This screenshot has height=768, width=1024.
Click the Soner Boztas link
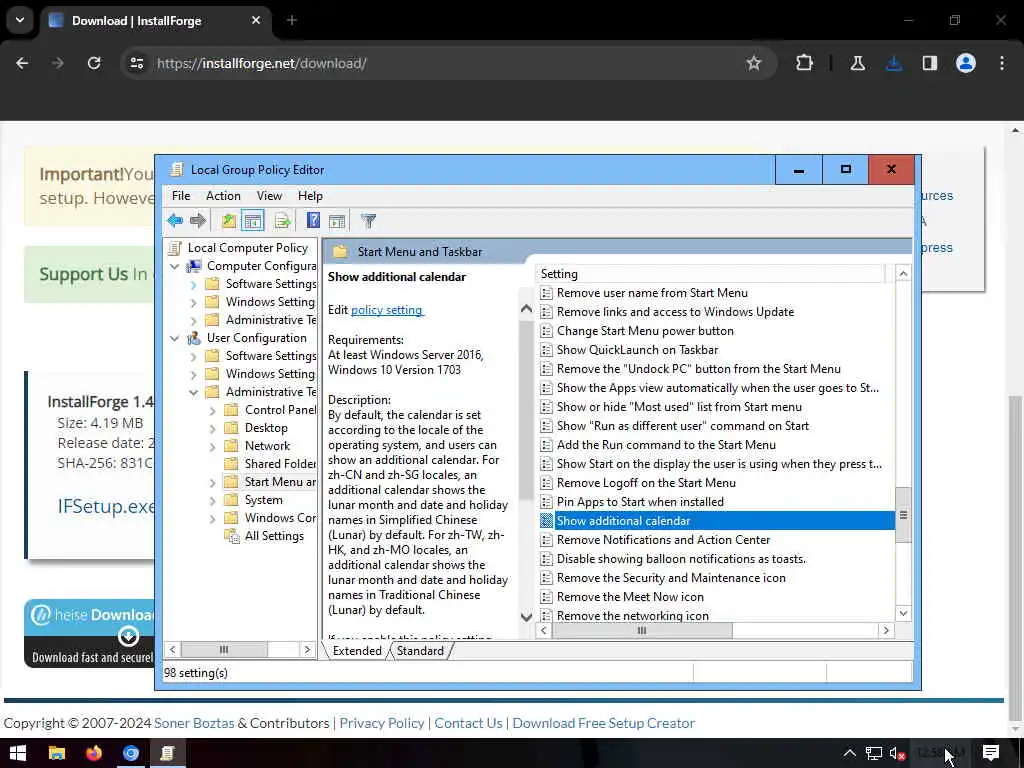point(194,723)
